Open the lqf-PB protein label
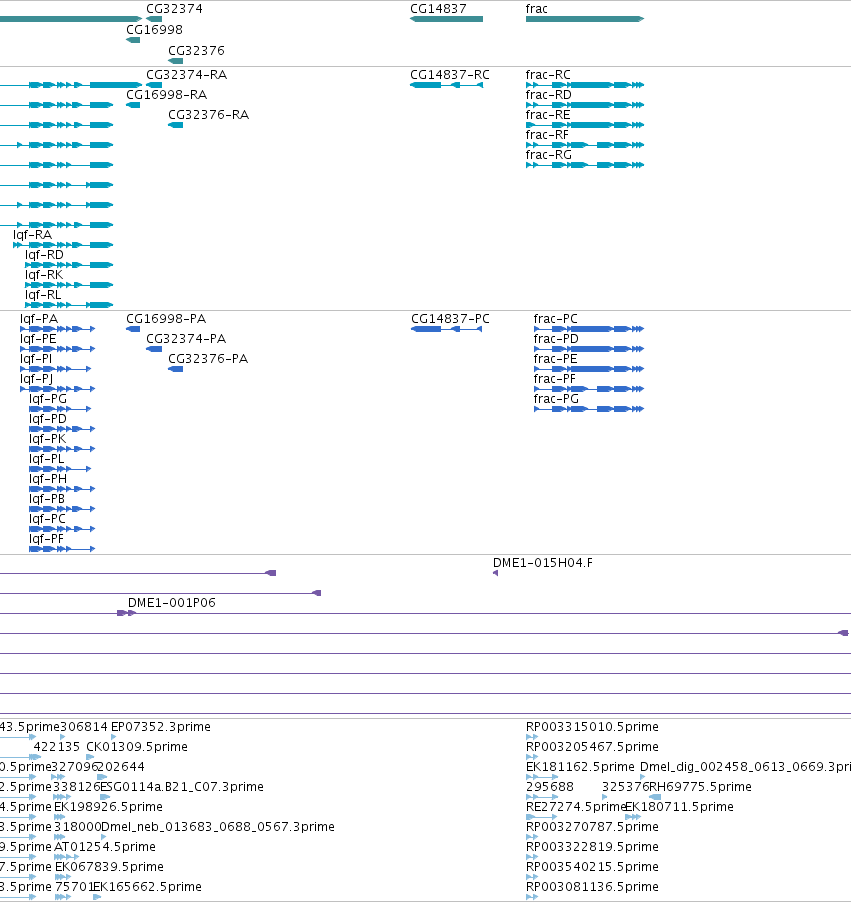The image size is (851, 902). tap(47, 499)
